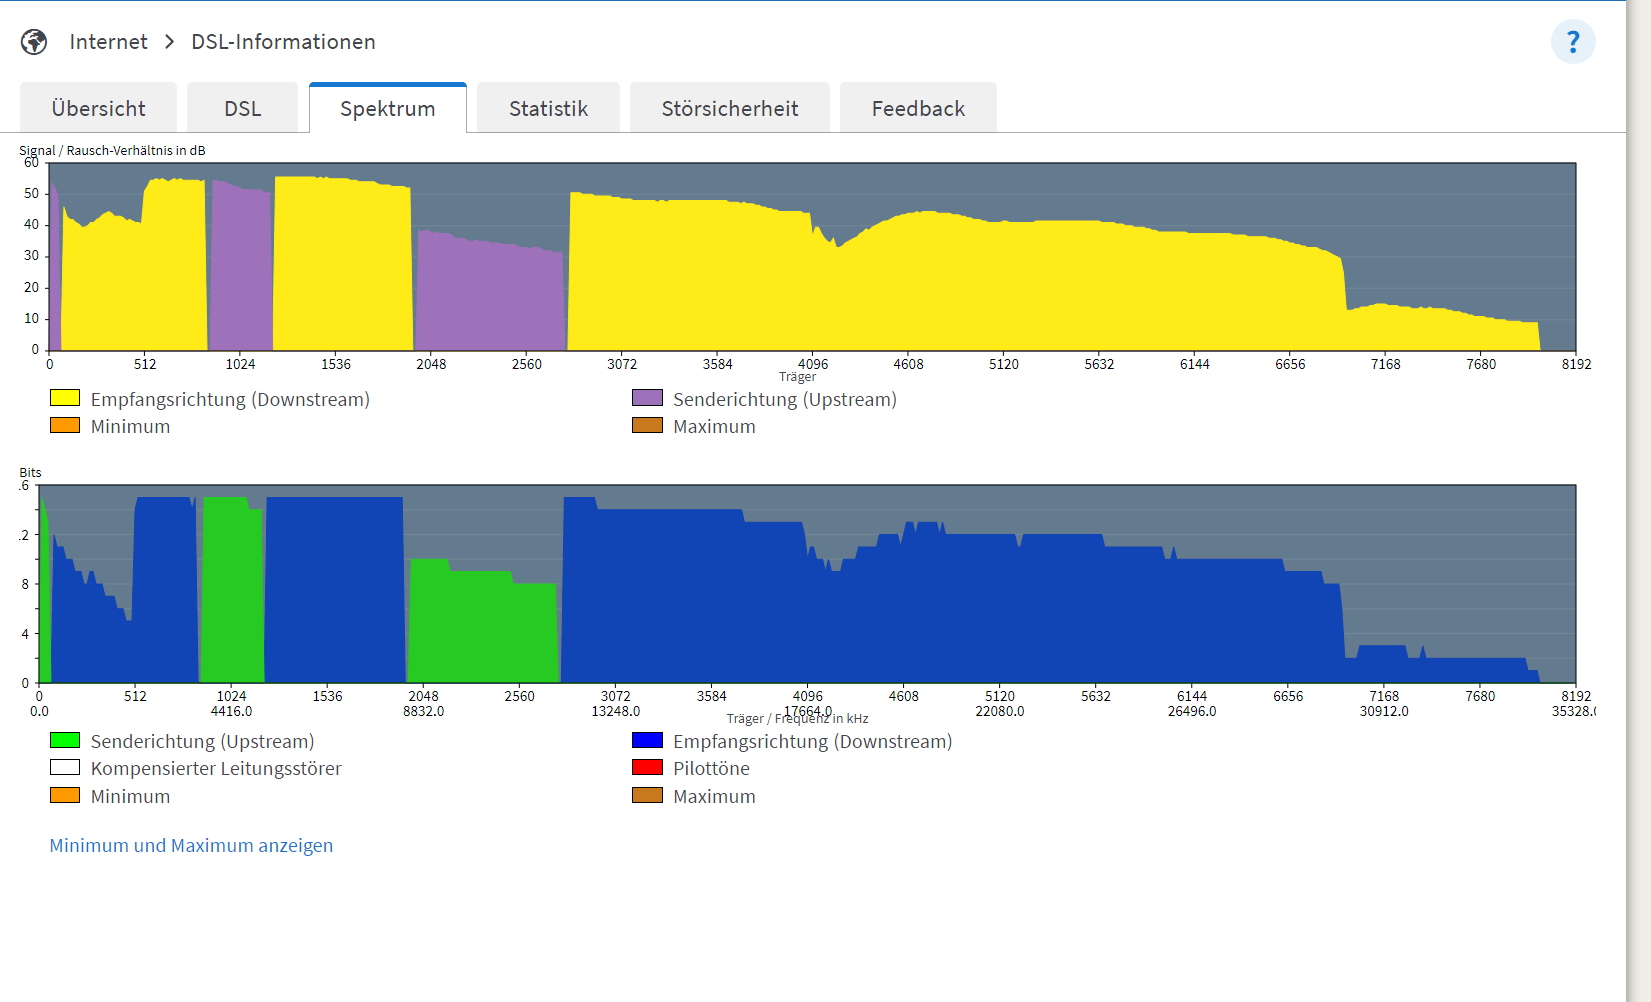Click the globe Internet icon
The height and width of the screenshot is (1002, 1651).
(x=34, y=42)
